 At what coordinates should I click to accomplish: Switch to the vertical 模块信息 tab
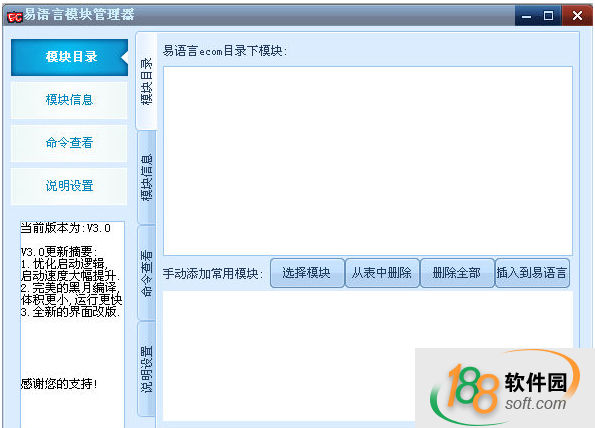coord(146,178)
